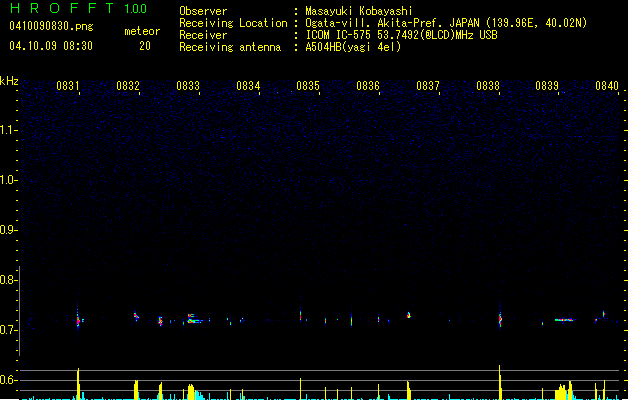Screen dimensions: 629x400
Task: Click the Ogata-vill. Akita-Pref. JAPAN location text
Action: point(446,23)
